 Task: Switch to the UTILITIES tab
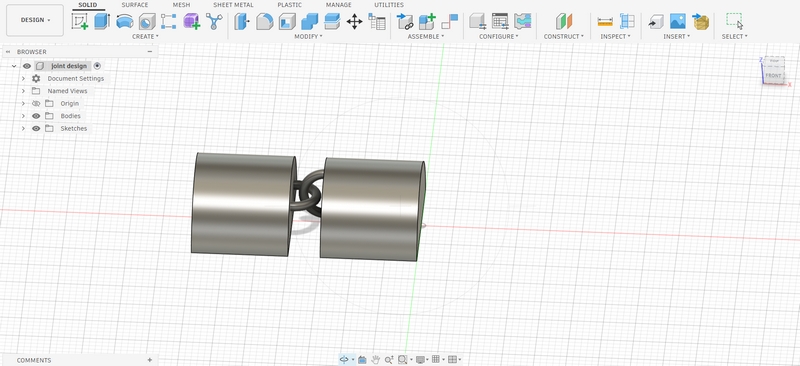click(389, 5)
